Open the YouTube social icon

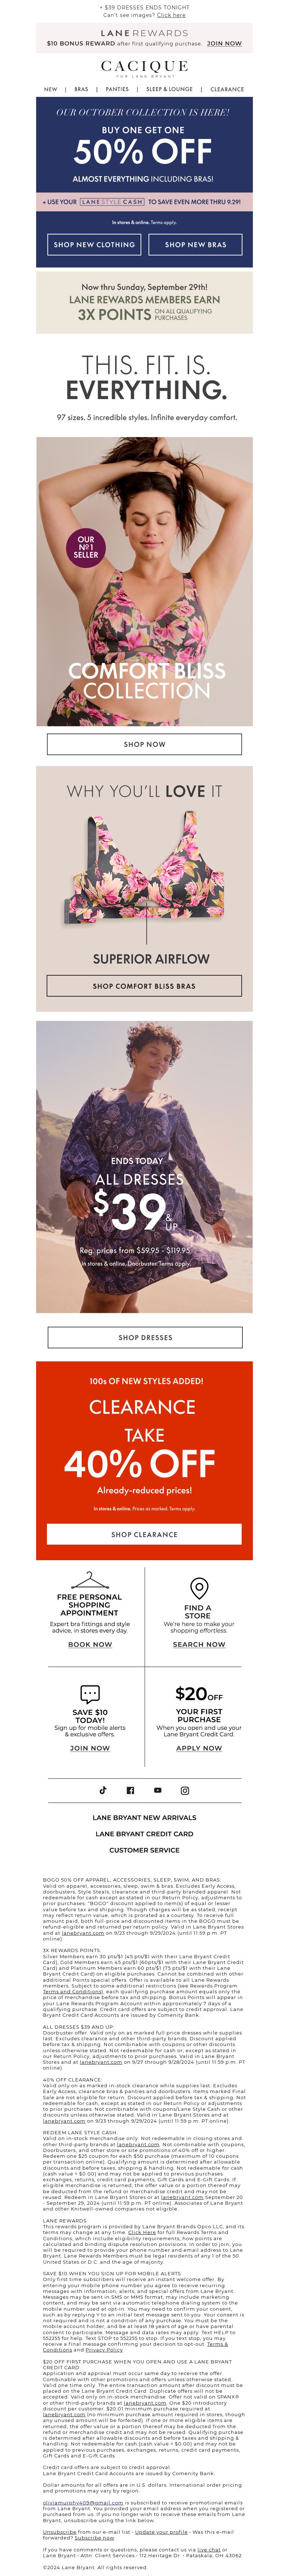pos(157,1790)
